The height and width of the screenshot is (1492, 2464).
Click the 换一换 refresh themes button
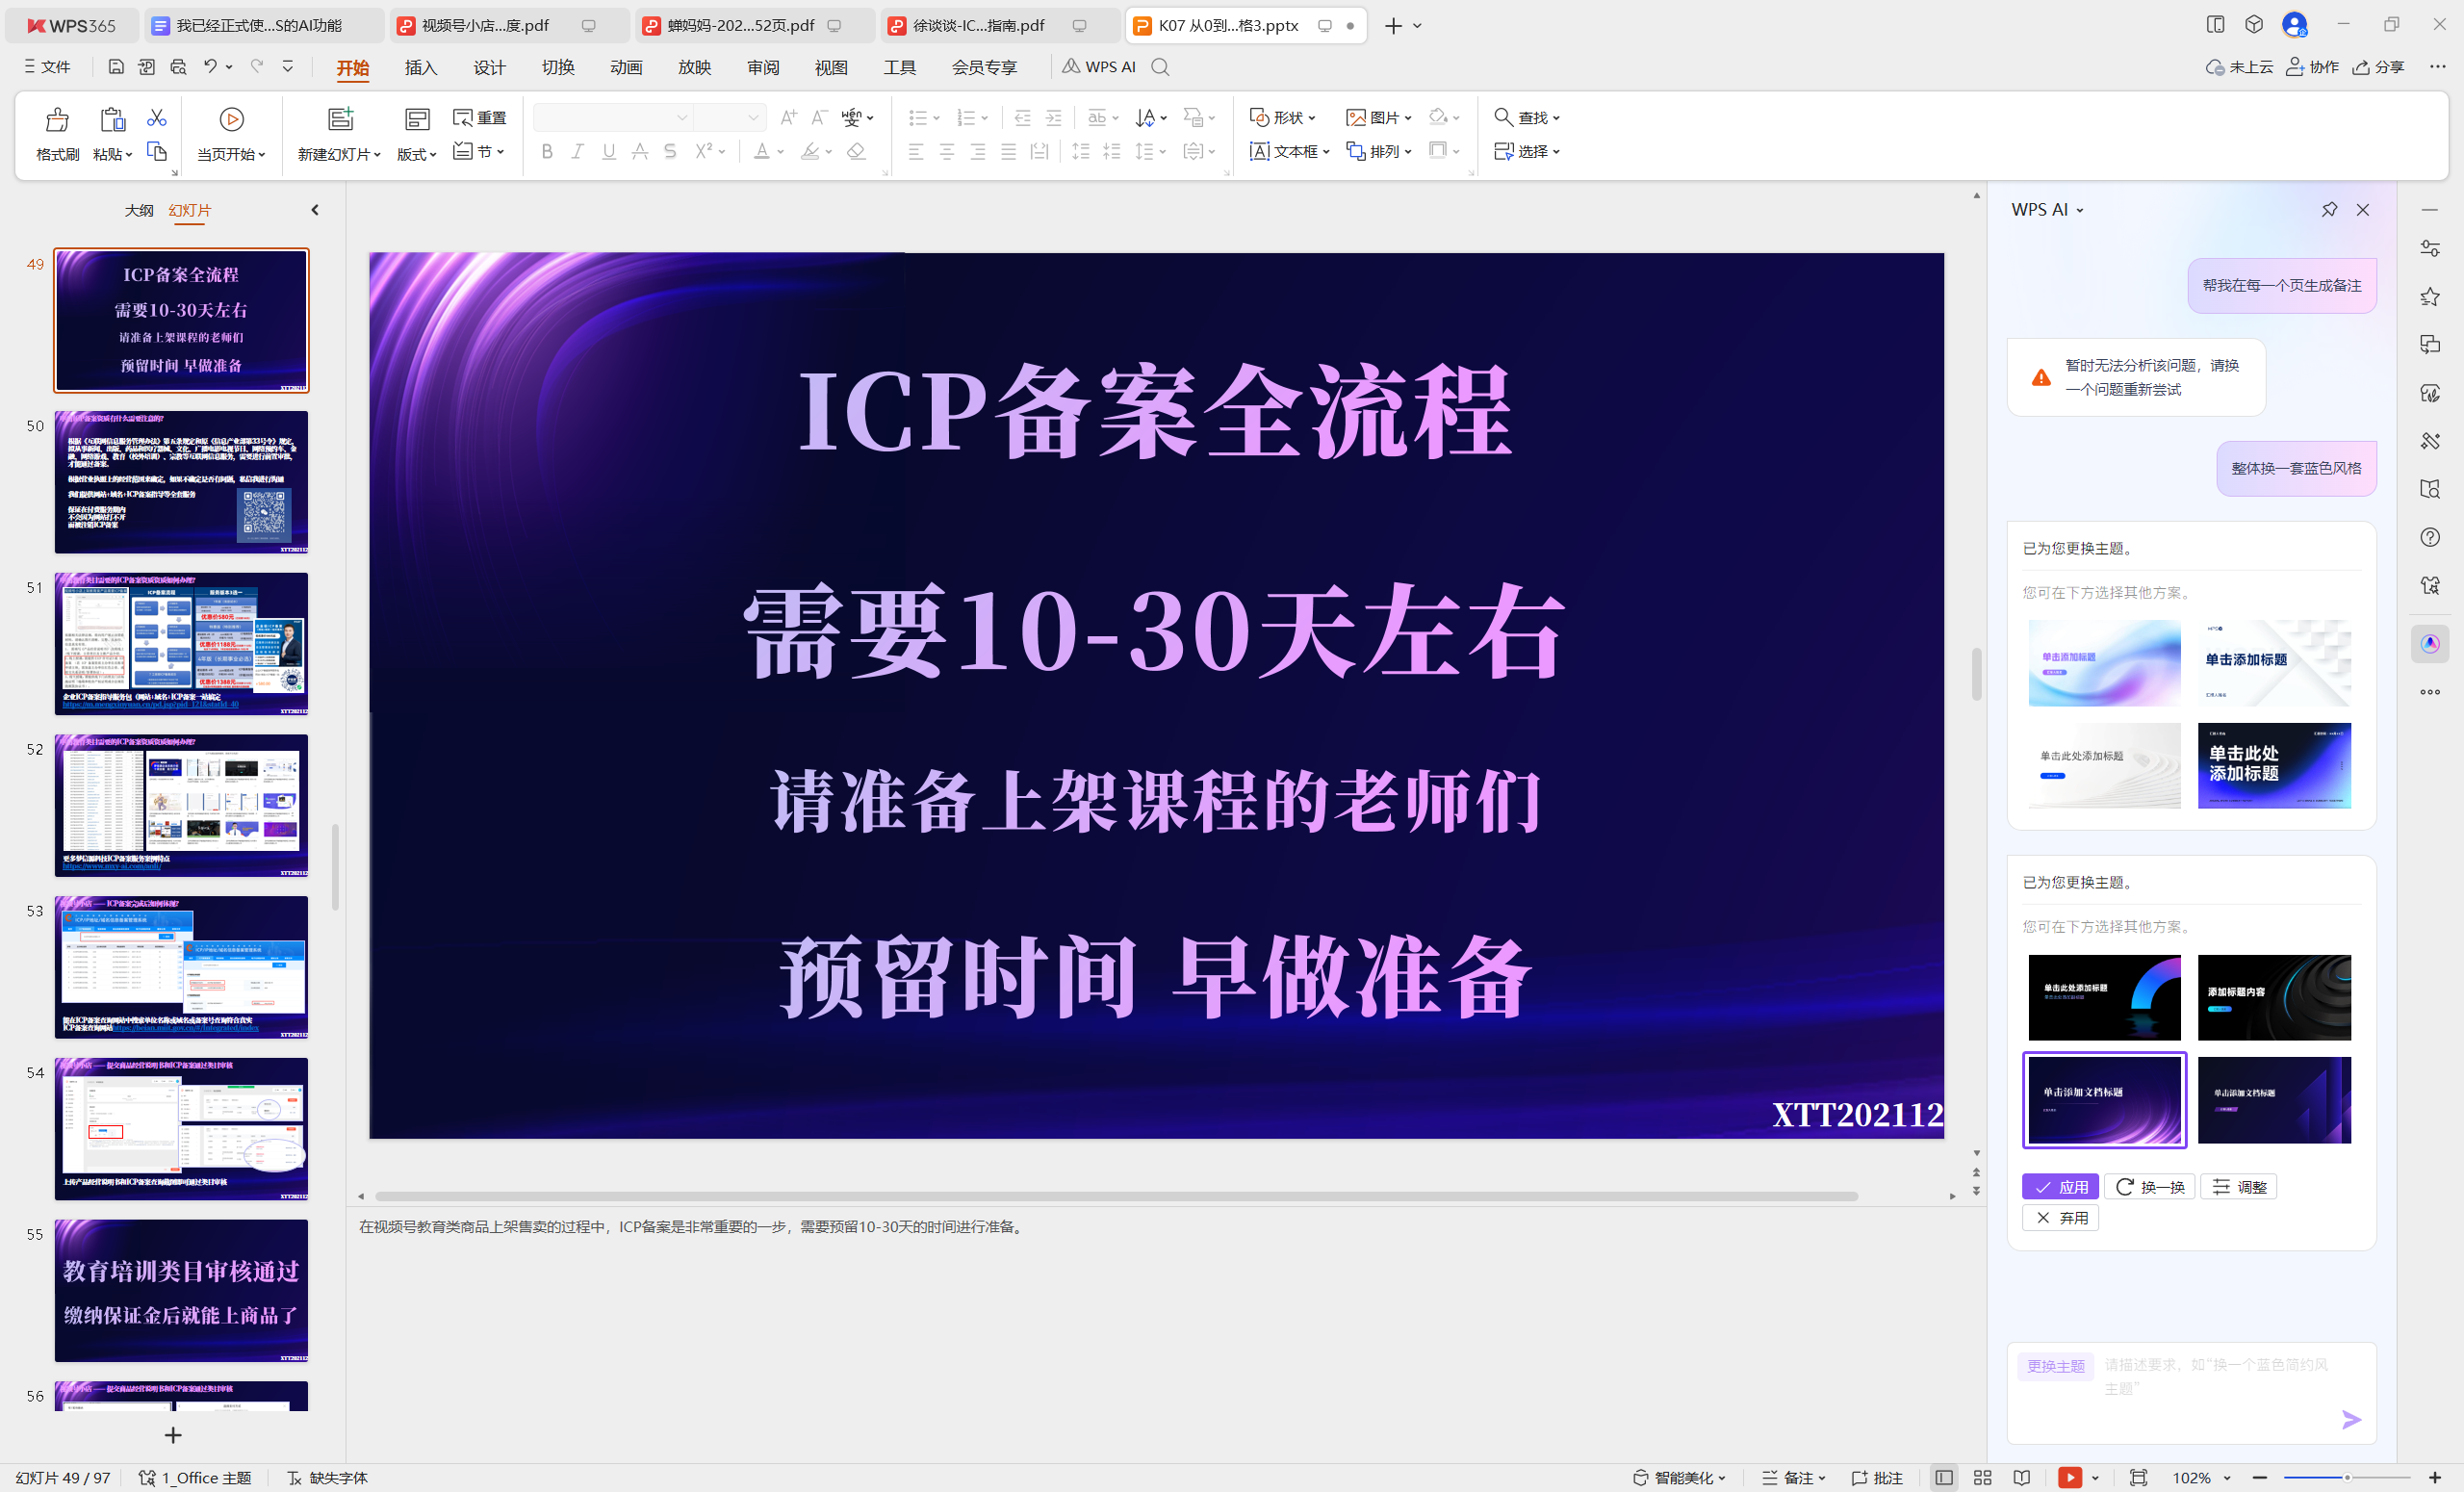(x=2150, y=1187)
